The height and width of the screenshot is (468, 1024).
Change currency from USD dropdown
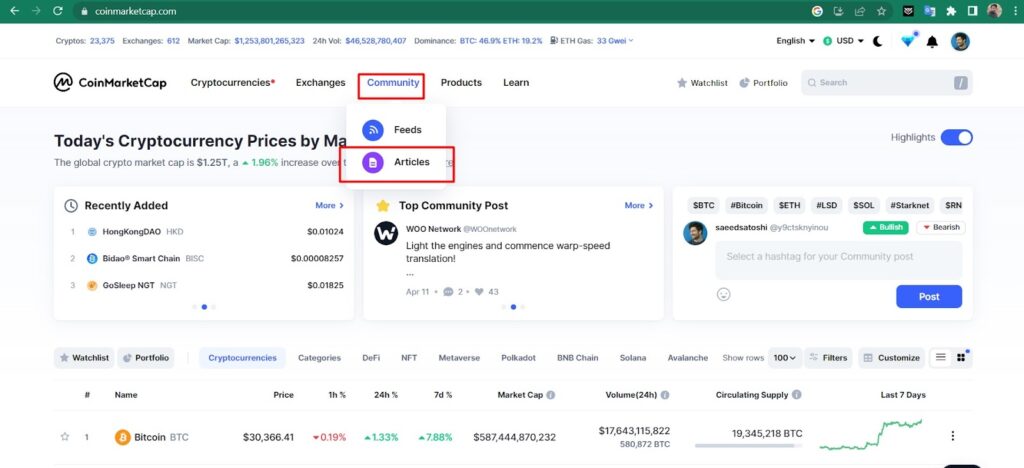pos(843,41)
